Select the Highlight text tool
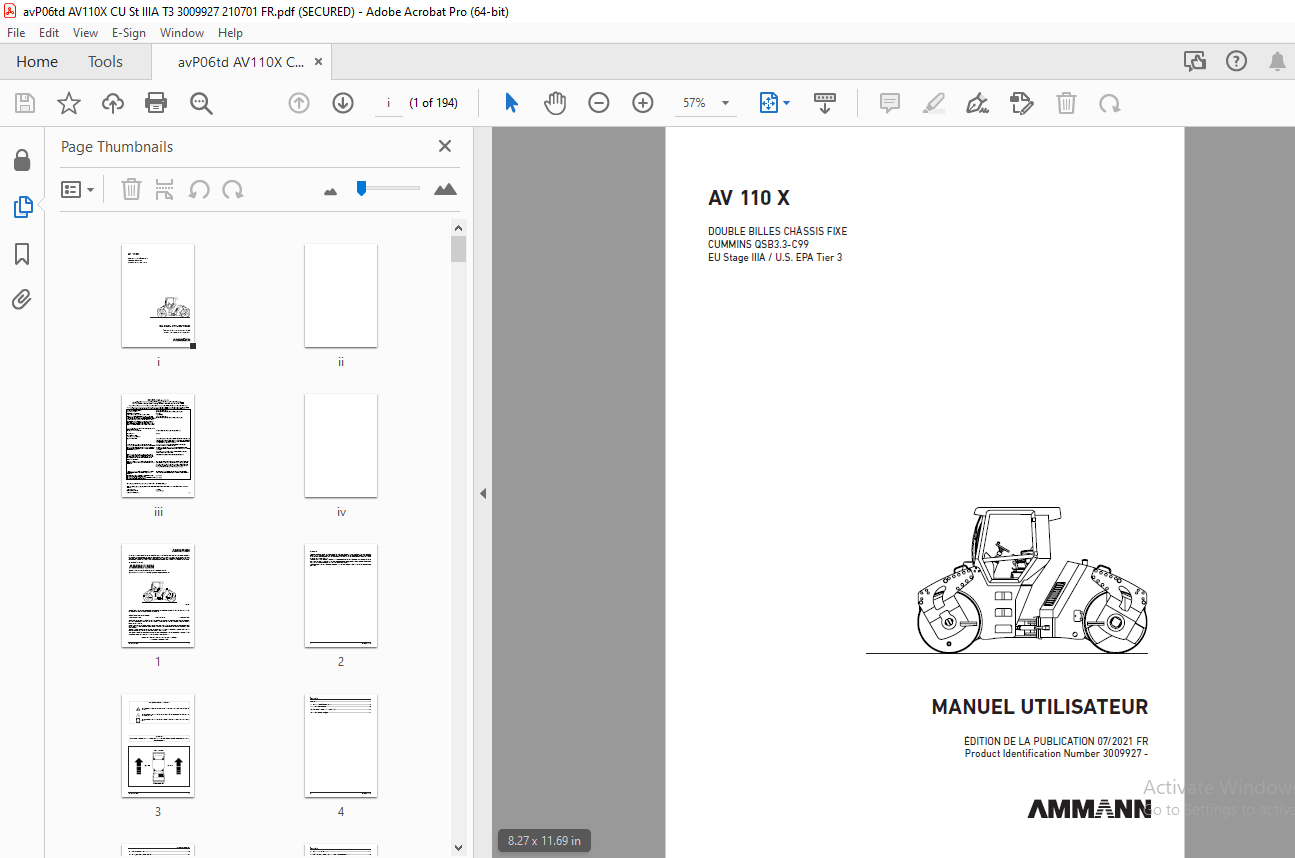 coord(934,103)
